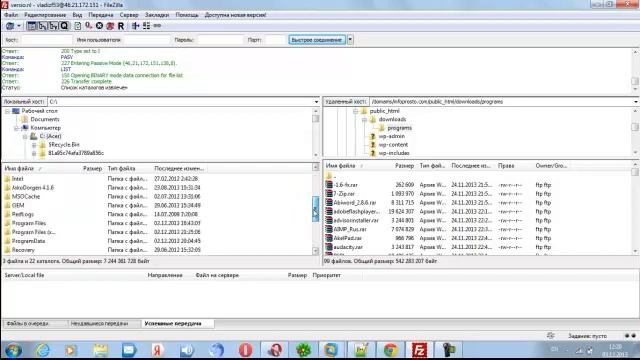Open the Редактирование menu
This screenshot has width=640, height=360.
point(45,15)
